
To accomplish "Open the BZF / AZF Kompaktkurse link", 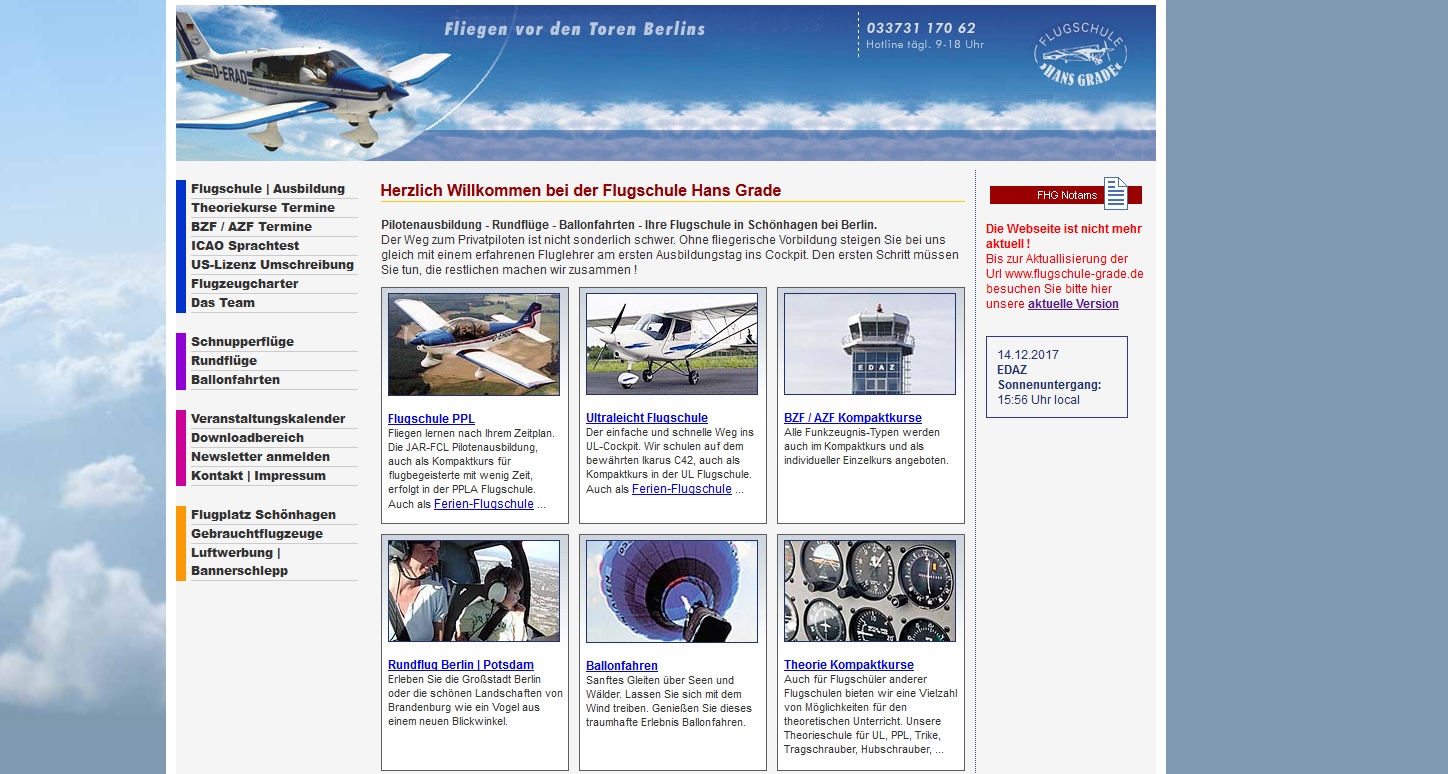I will click(x=853, y=418).
